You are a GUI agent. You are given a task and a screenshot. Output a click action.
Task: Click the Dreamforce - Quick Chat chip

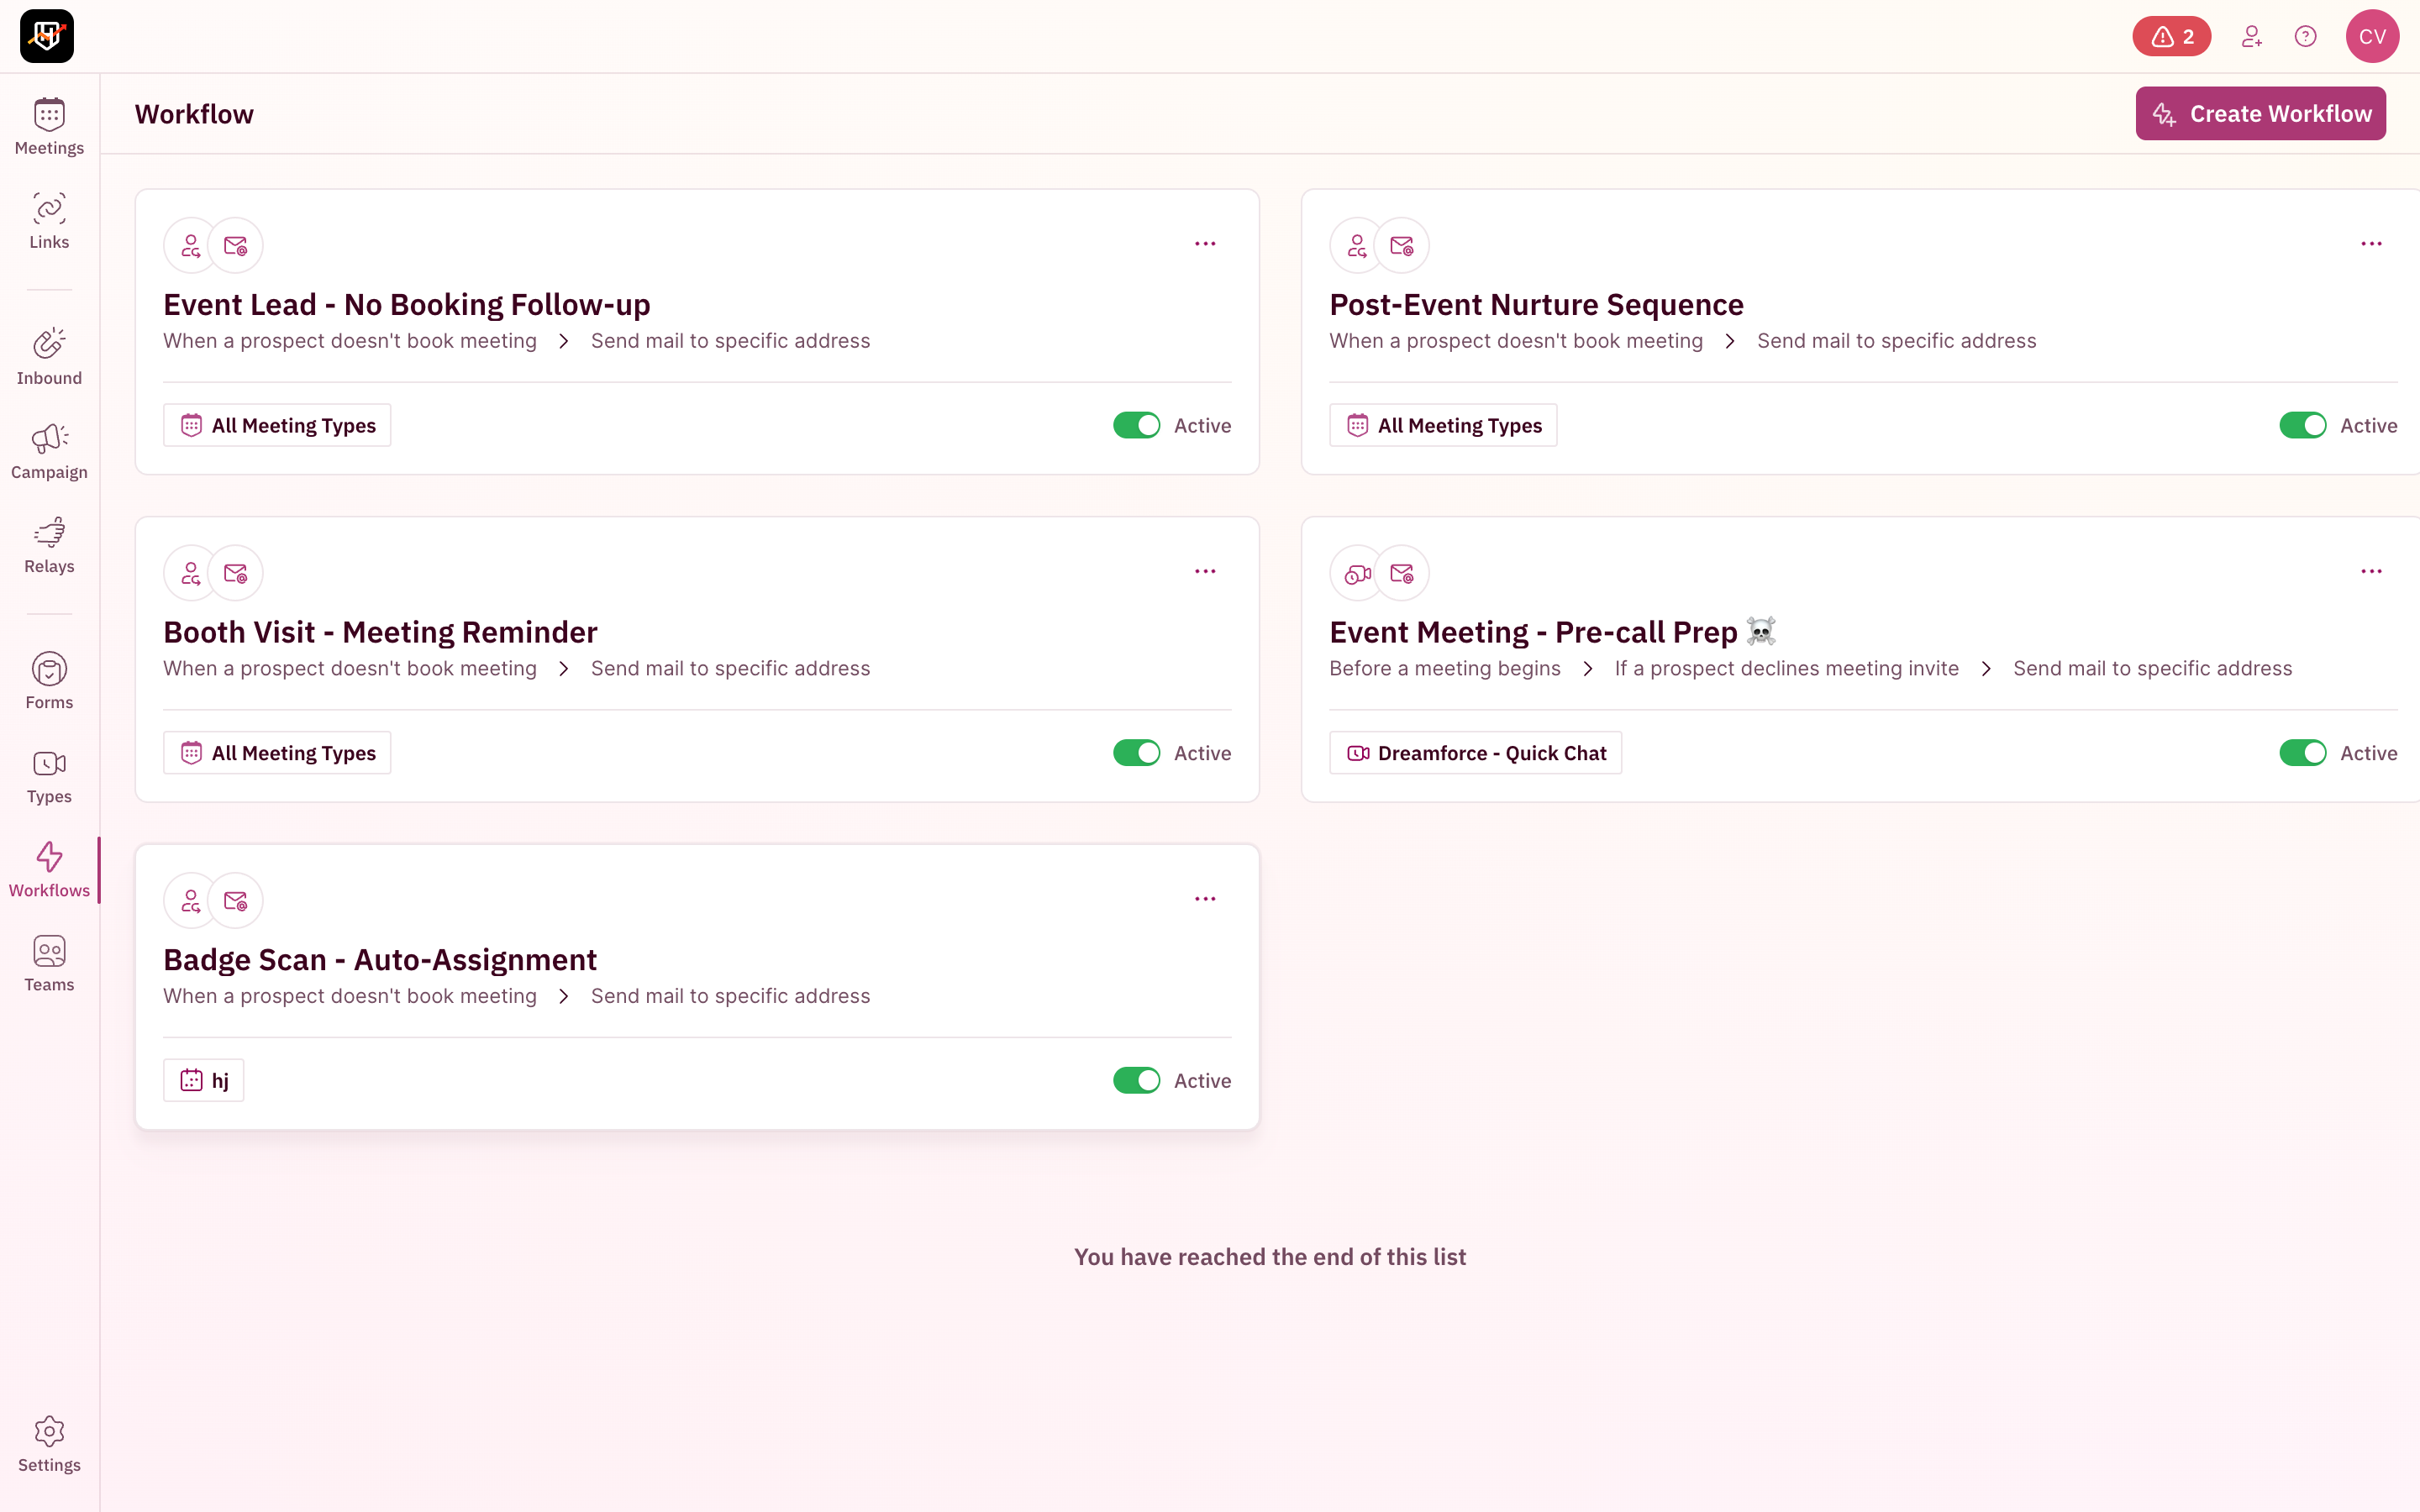coord(1475,752)
